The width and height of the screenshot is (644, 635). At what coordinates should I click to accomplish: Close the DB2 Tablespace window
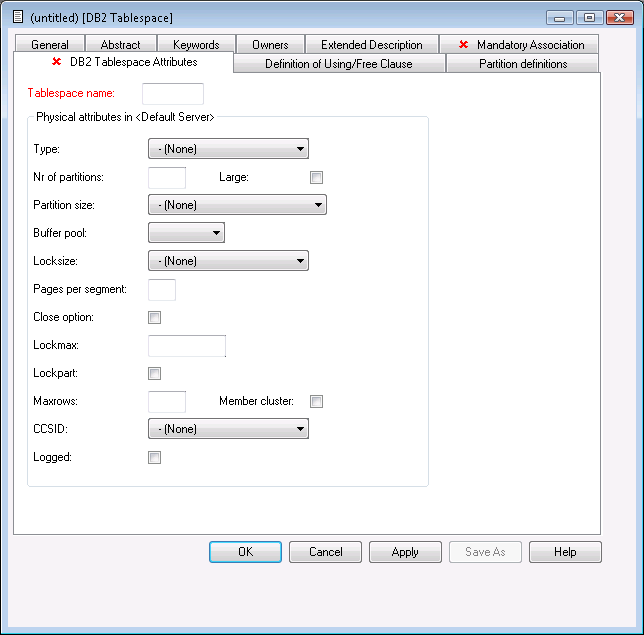click(x=620, y=18)
